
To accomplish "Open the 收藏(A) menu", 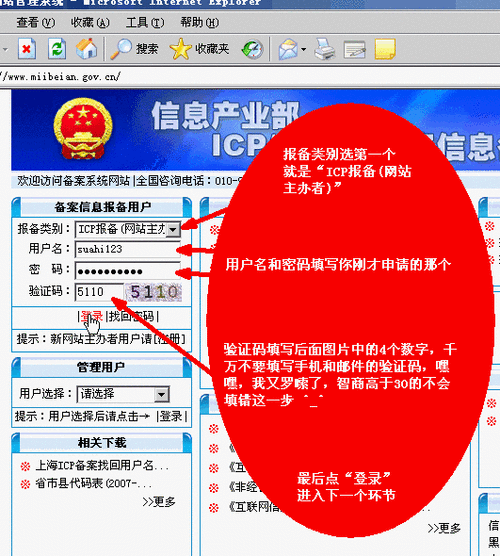I will pos(90,23).
